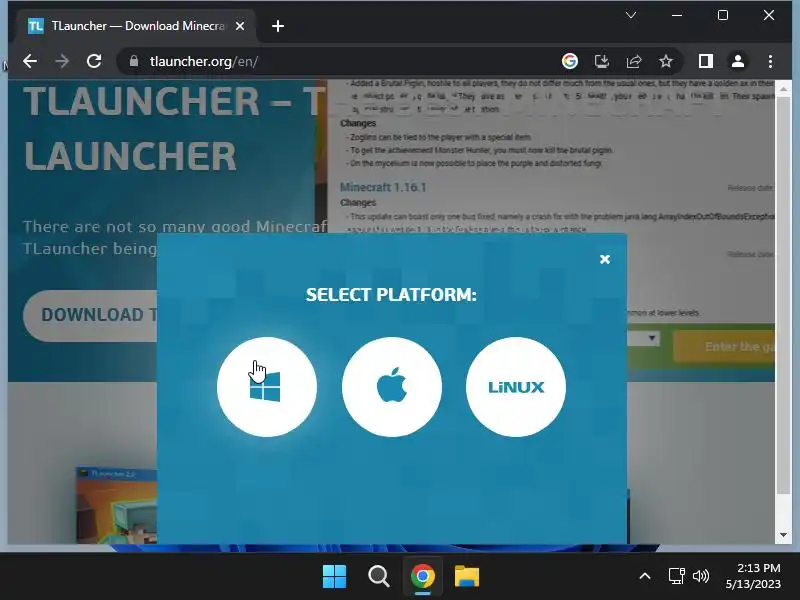Close the TLauncher tab
Image resolution: width=800 pixels, height=600 pixels.
(x=240, y=26)
